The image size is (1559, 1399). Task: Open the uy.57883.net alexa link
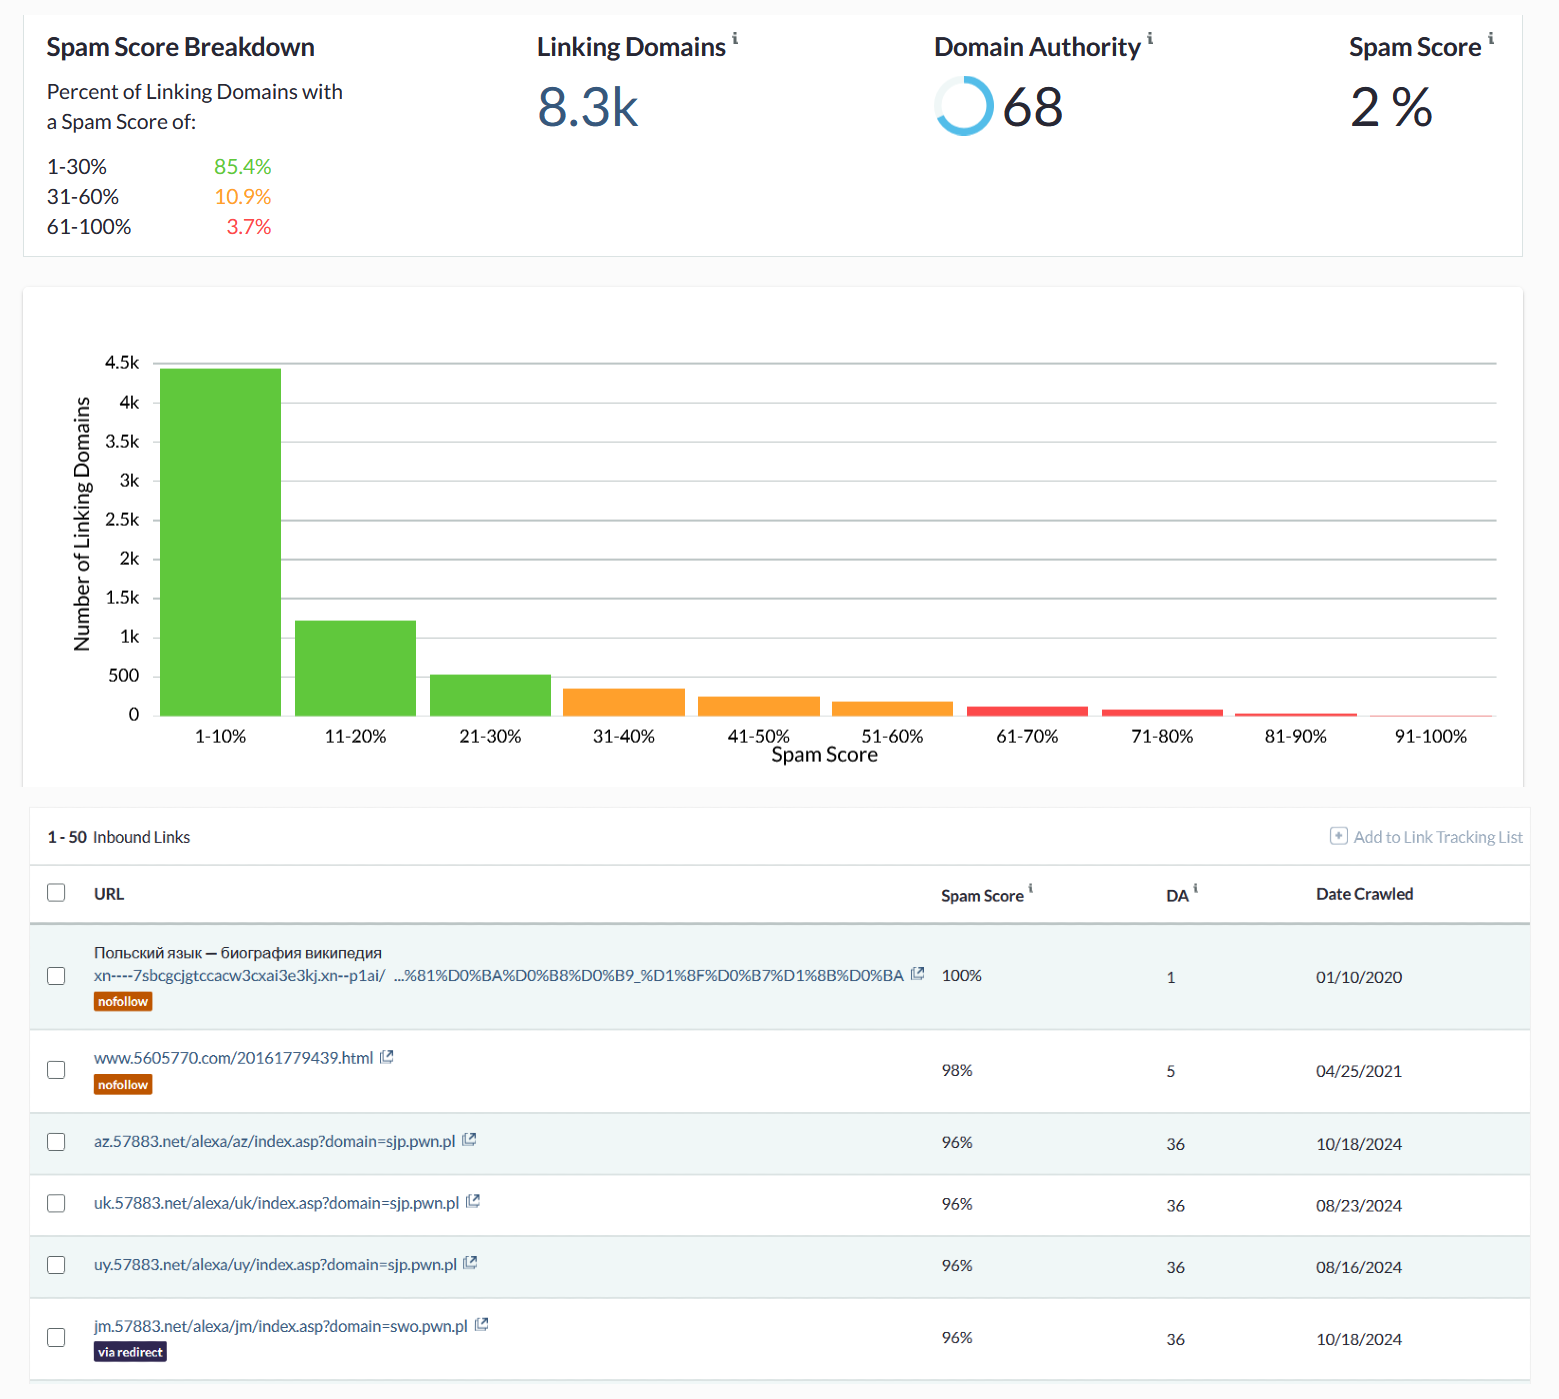(x=275, y=1265)
